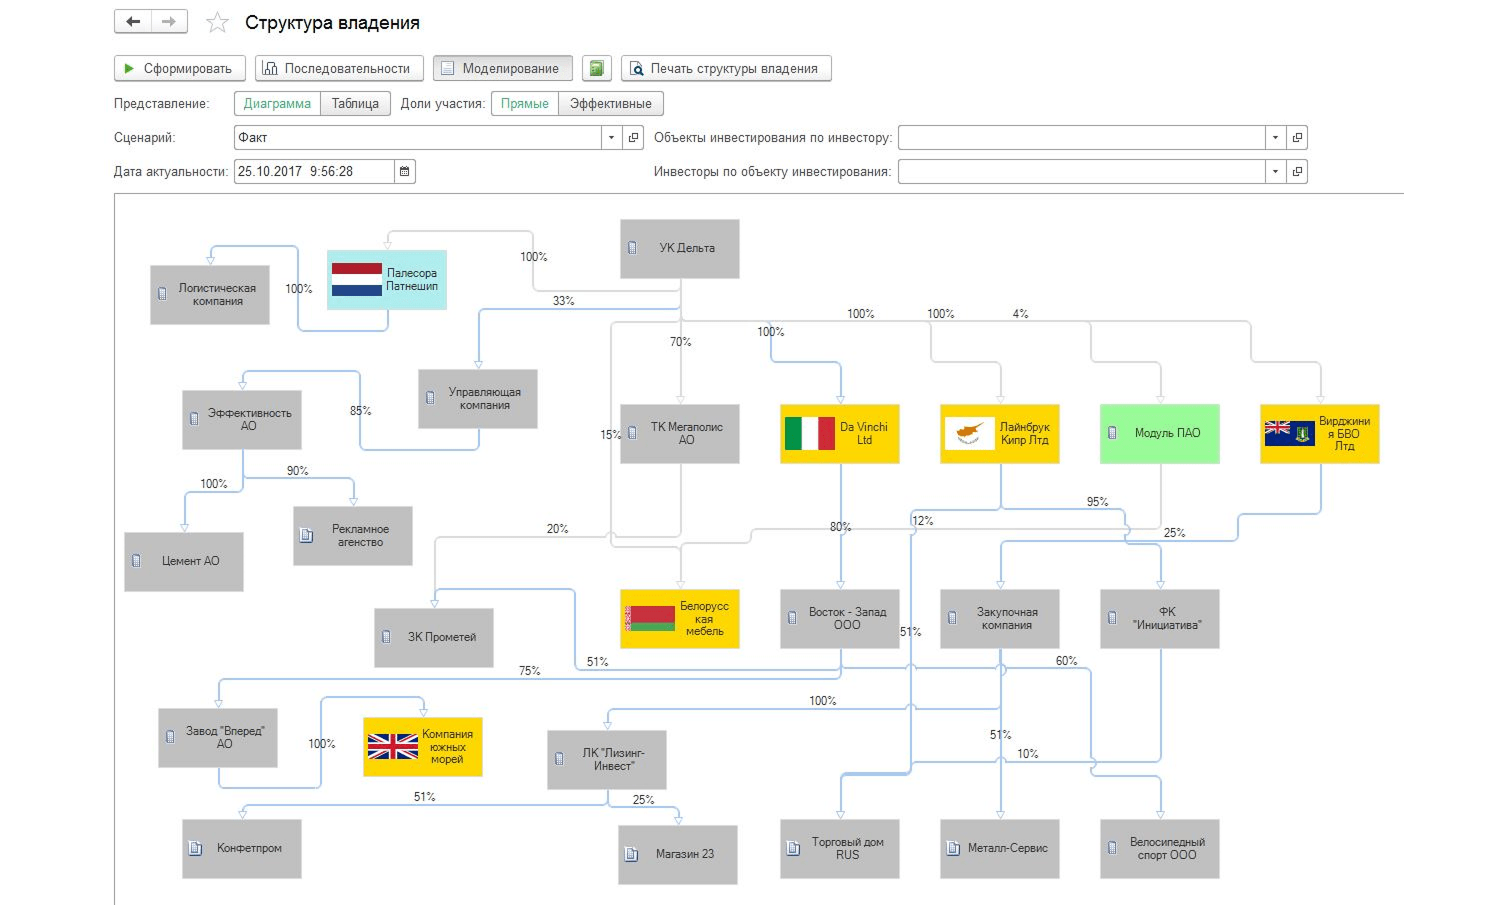1507x905 pixels.
Task: Open investment object investors link icon
Action: coord(1297,171)
